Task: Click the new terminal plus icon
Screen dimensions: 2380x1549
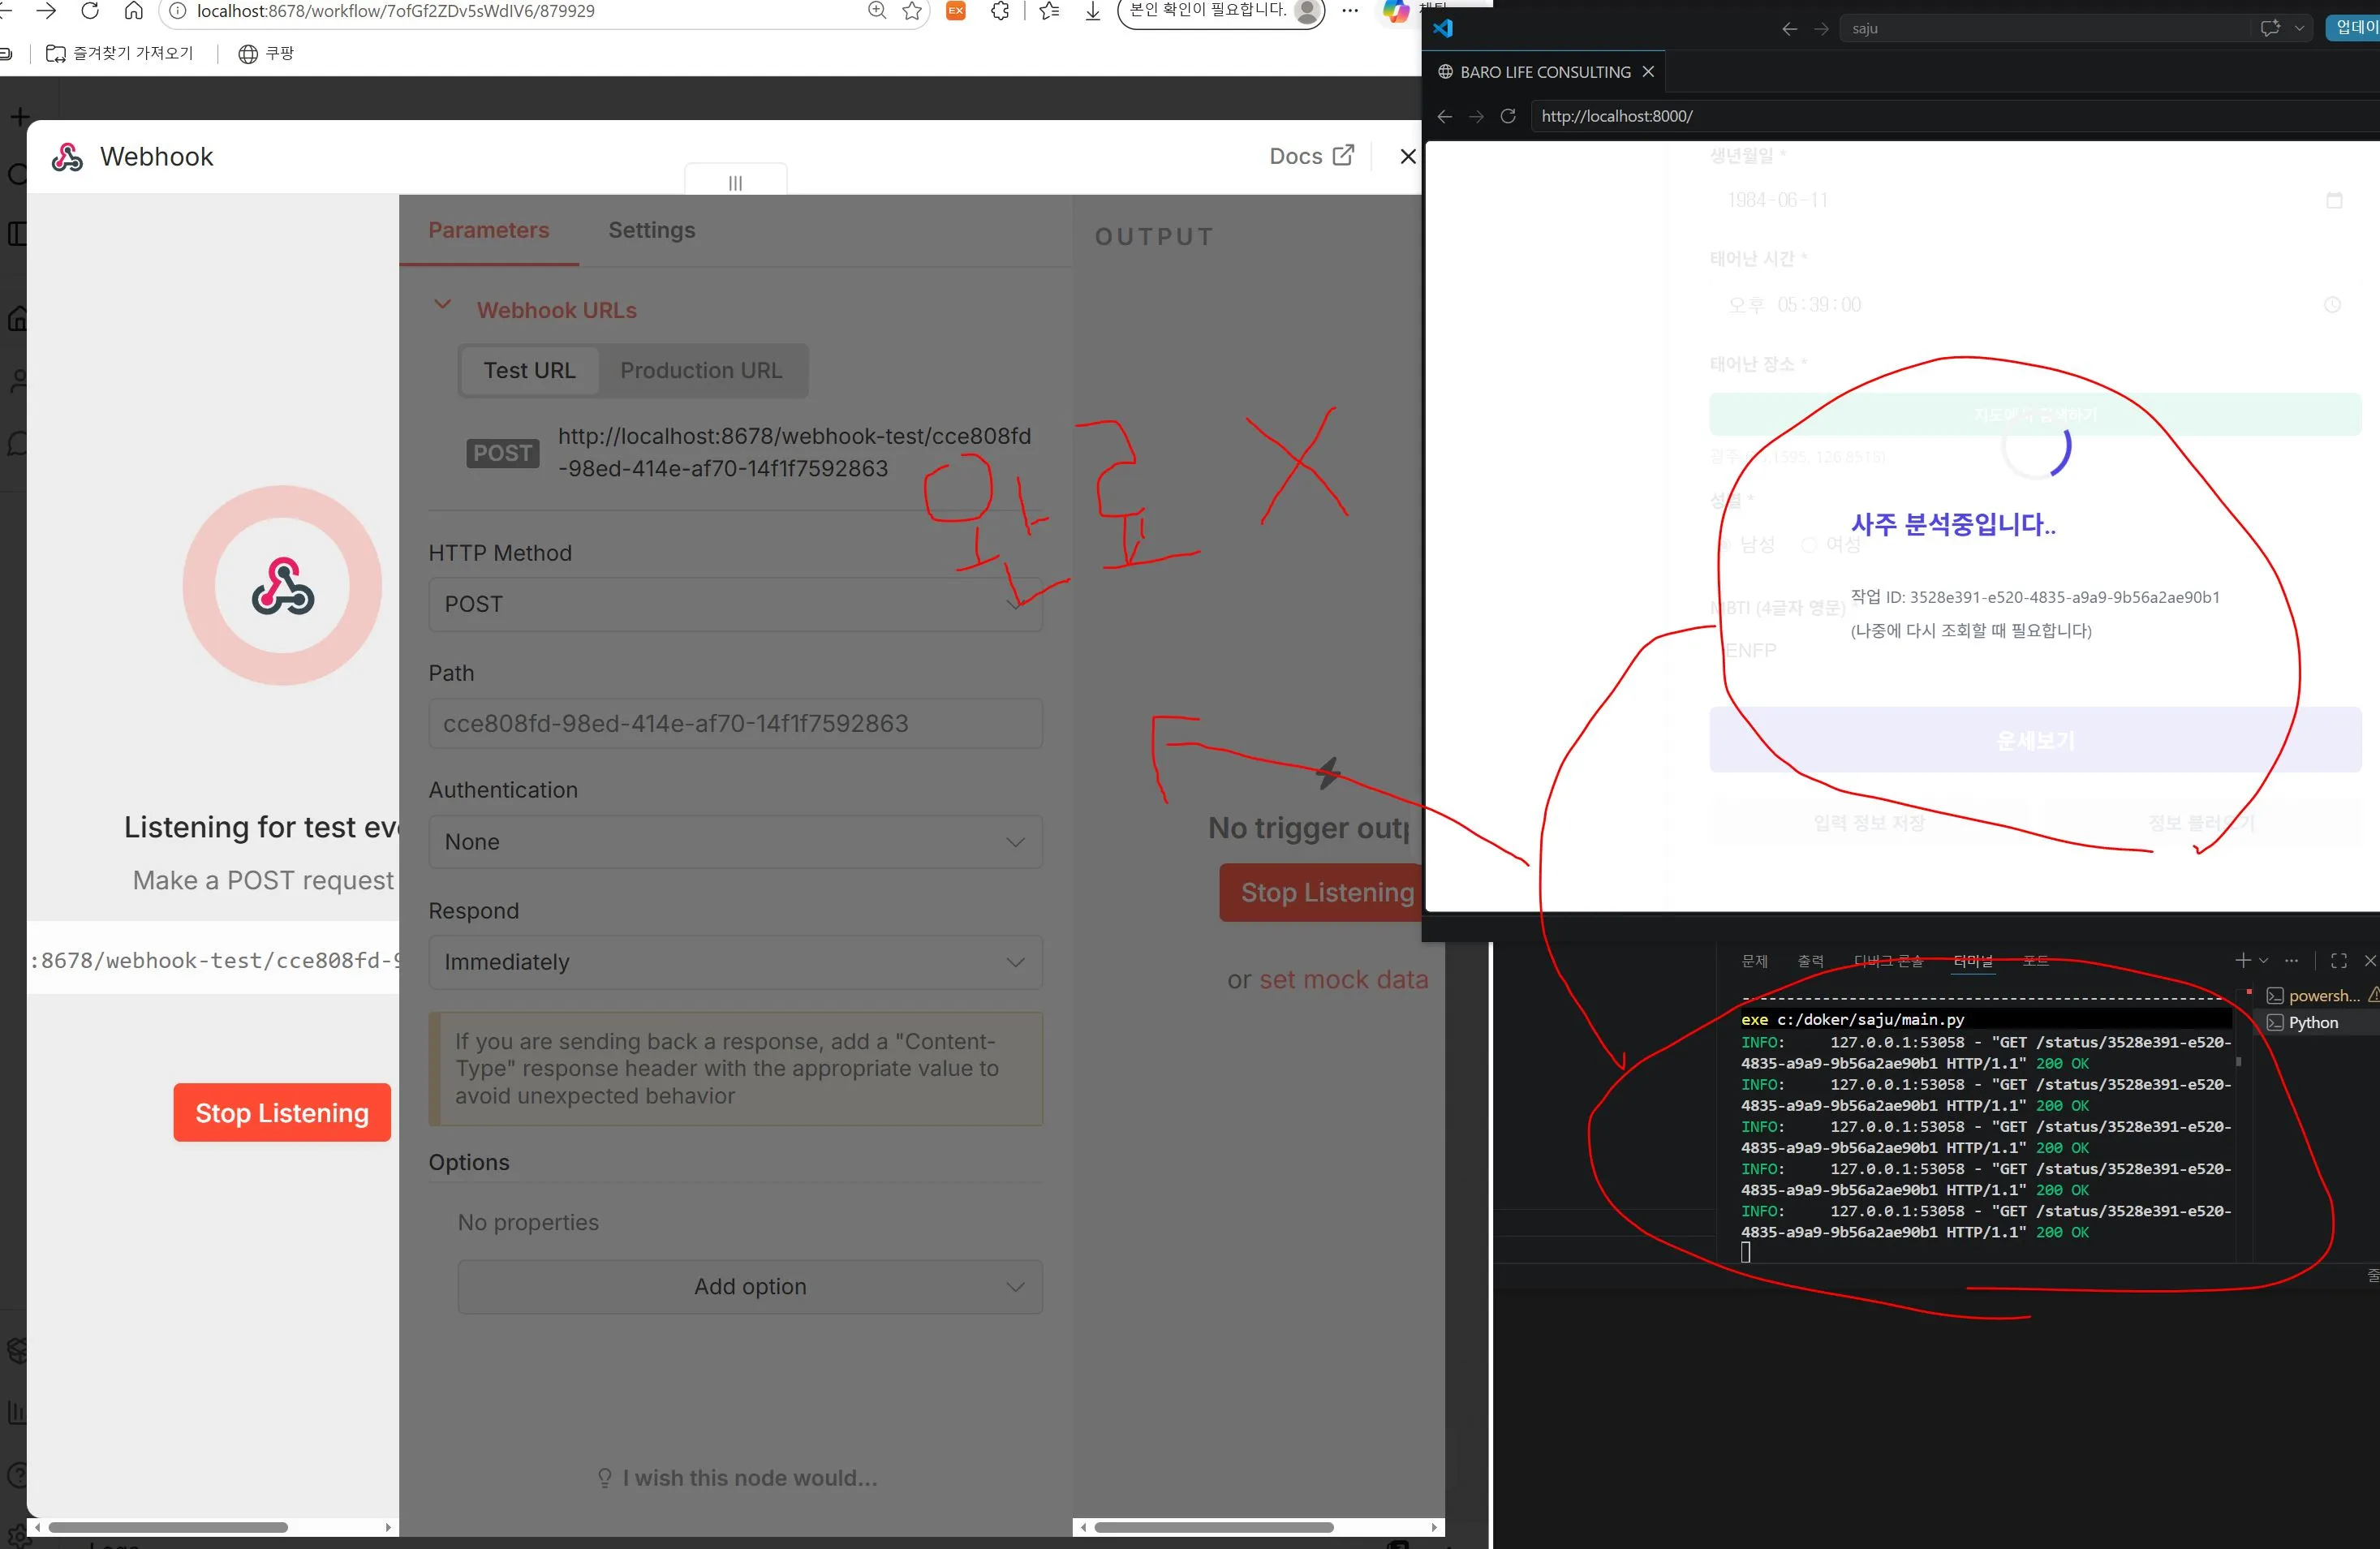Action: (2243, 960)
